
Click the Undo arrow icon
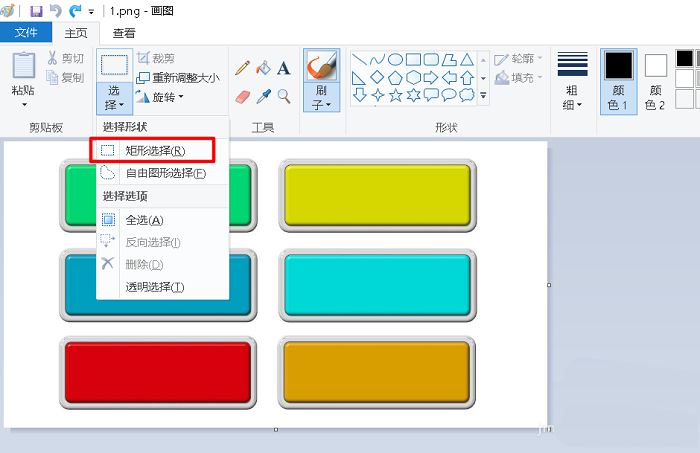[x=55, y=11]
